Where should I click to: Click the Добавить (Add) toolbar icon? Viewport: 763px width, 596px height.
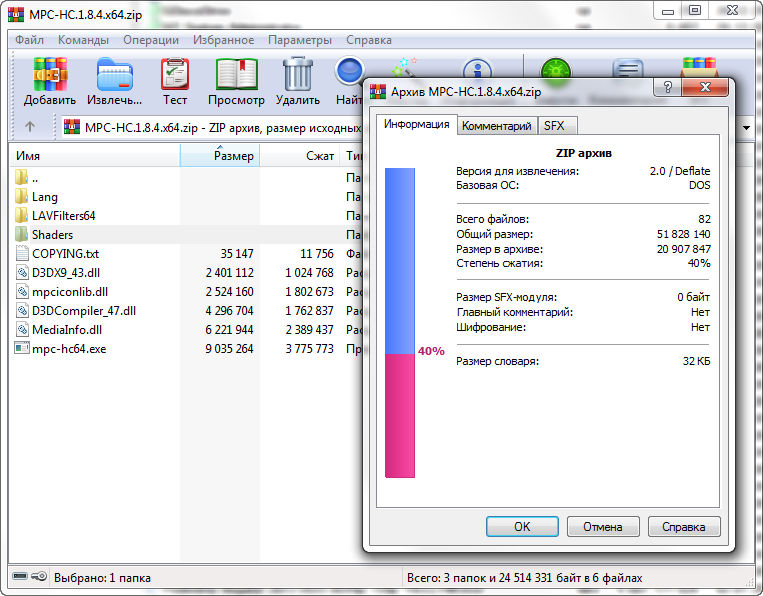coord(50,75)
